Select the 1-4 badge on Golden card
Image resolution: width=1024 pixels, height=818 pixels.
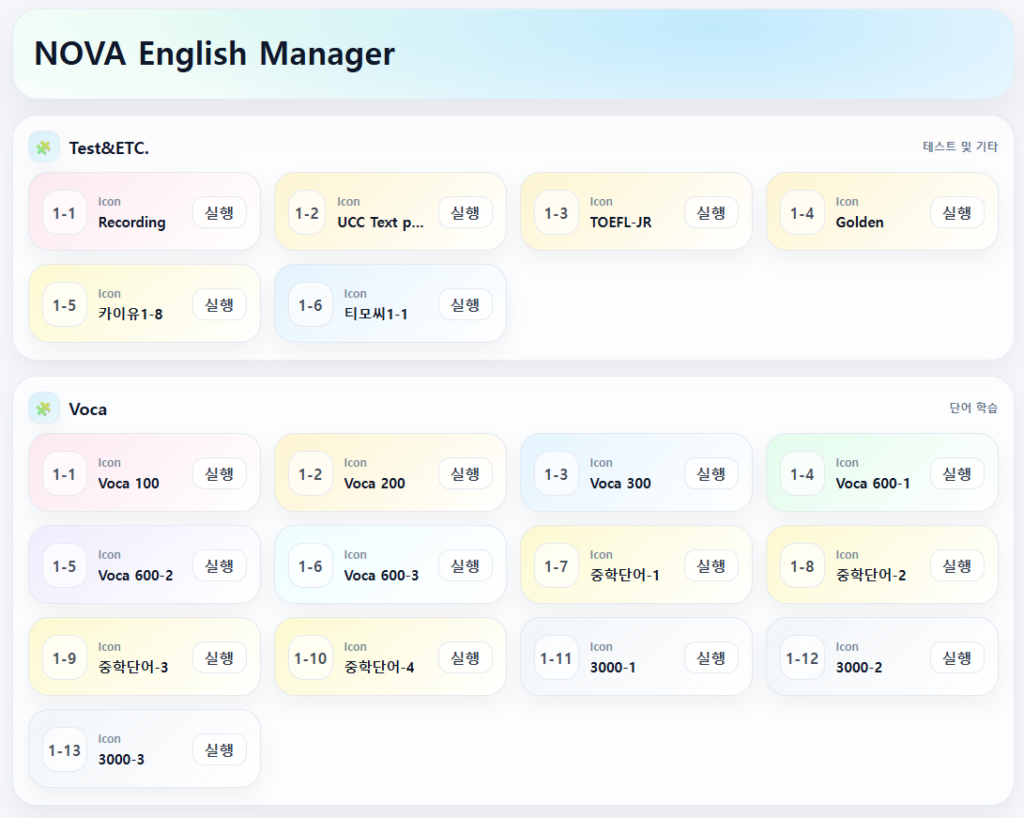coord(802,212)
